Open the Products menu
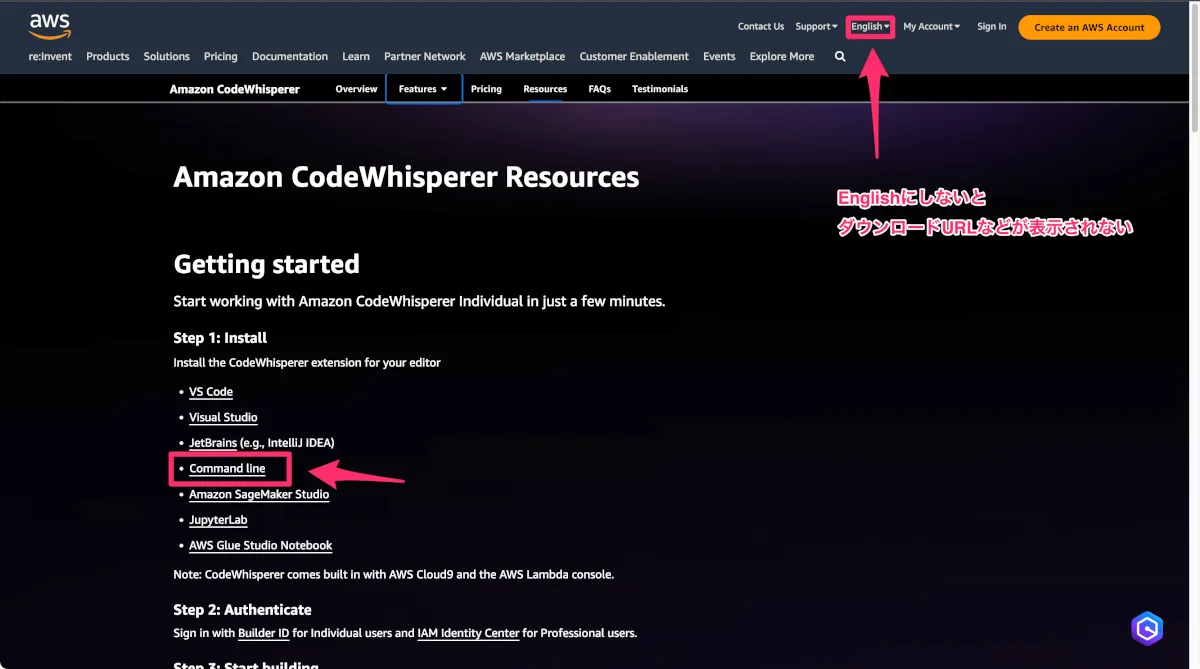The height and width of the screenshot is (669, 1200). pos(107,57)
